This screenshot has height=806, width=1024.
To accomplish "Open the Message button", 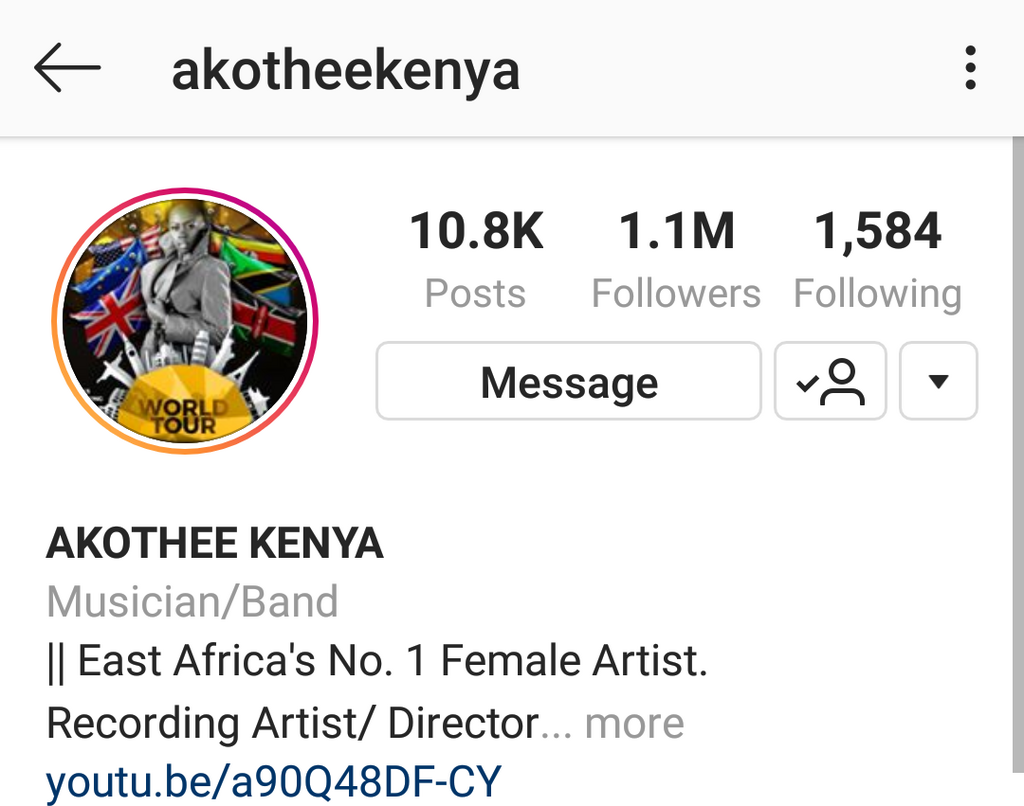I will pos(569,381).
